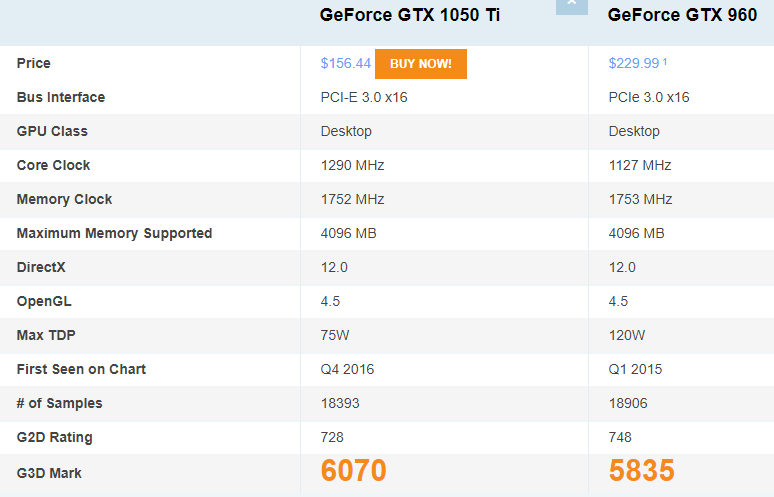Select the Bus Interface row label
The height and width of the screenshot is (497, 774).
click(61, 97)
